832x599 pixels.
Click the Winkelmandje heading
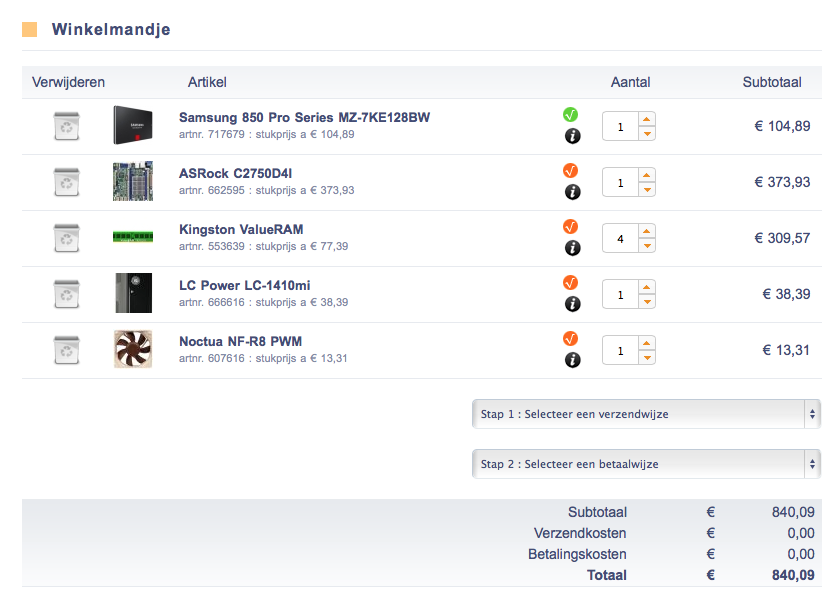[111, 29]
